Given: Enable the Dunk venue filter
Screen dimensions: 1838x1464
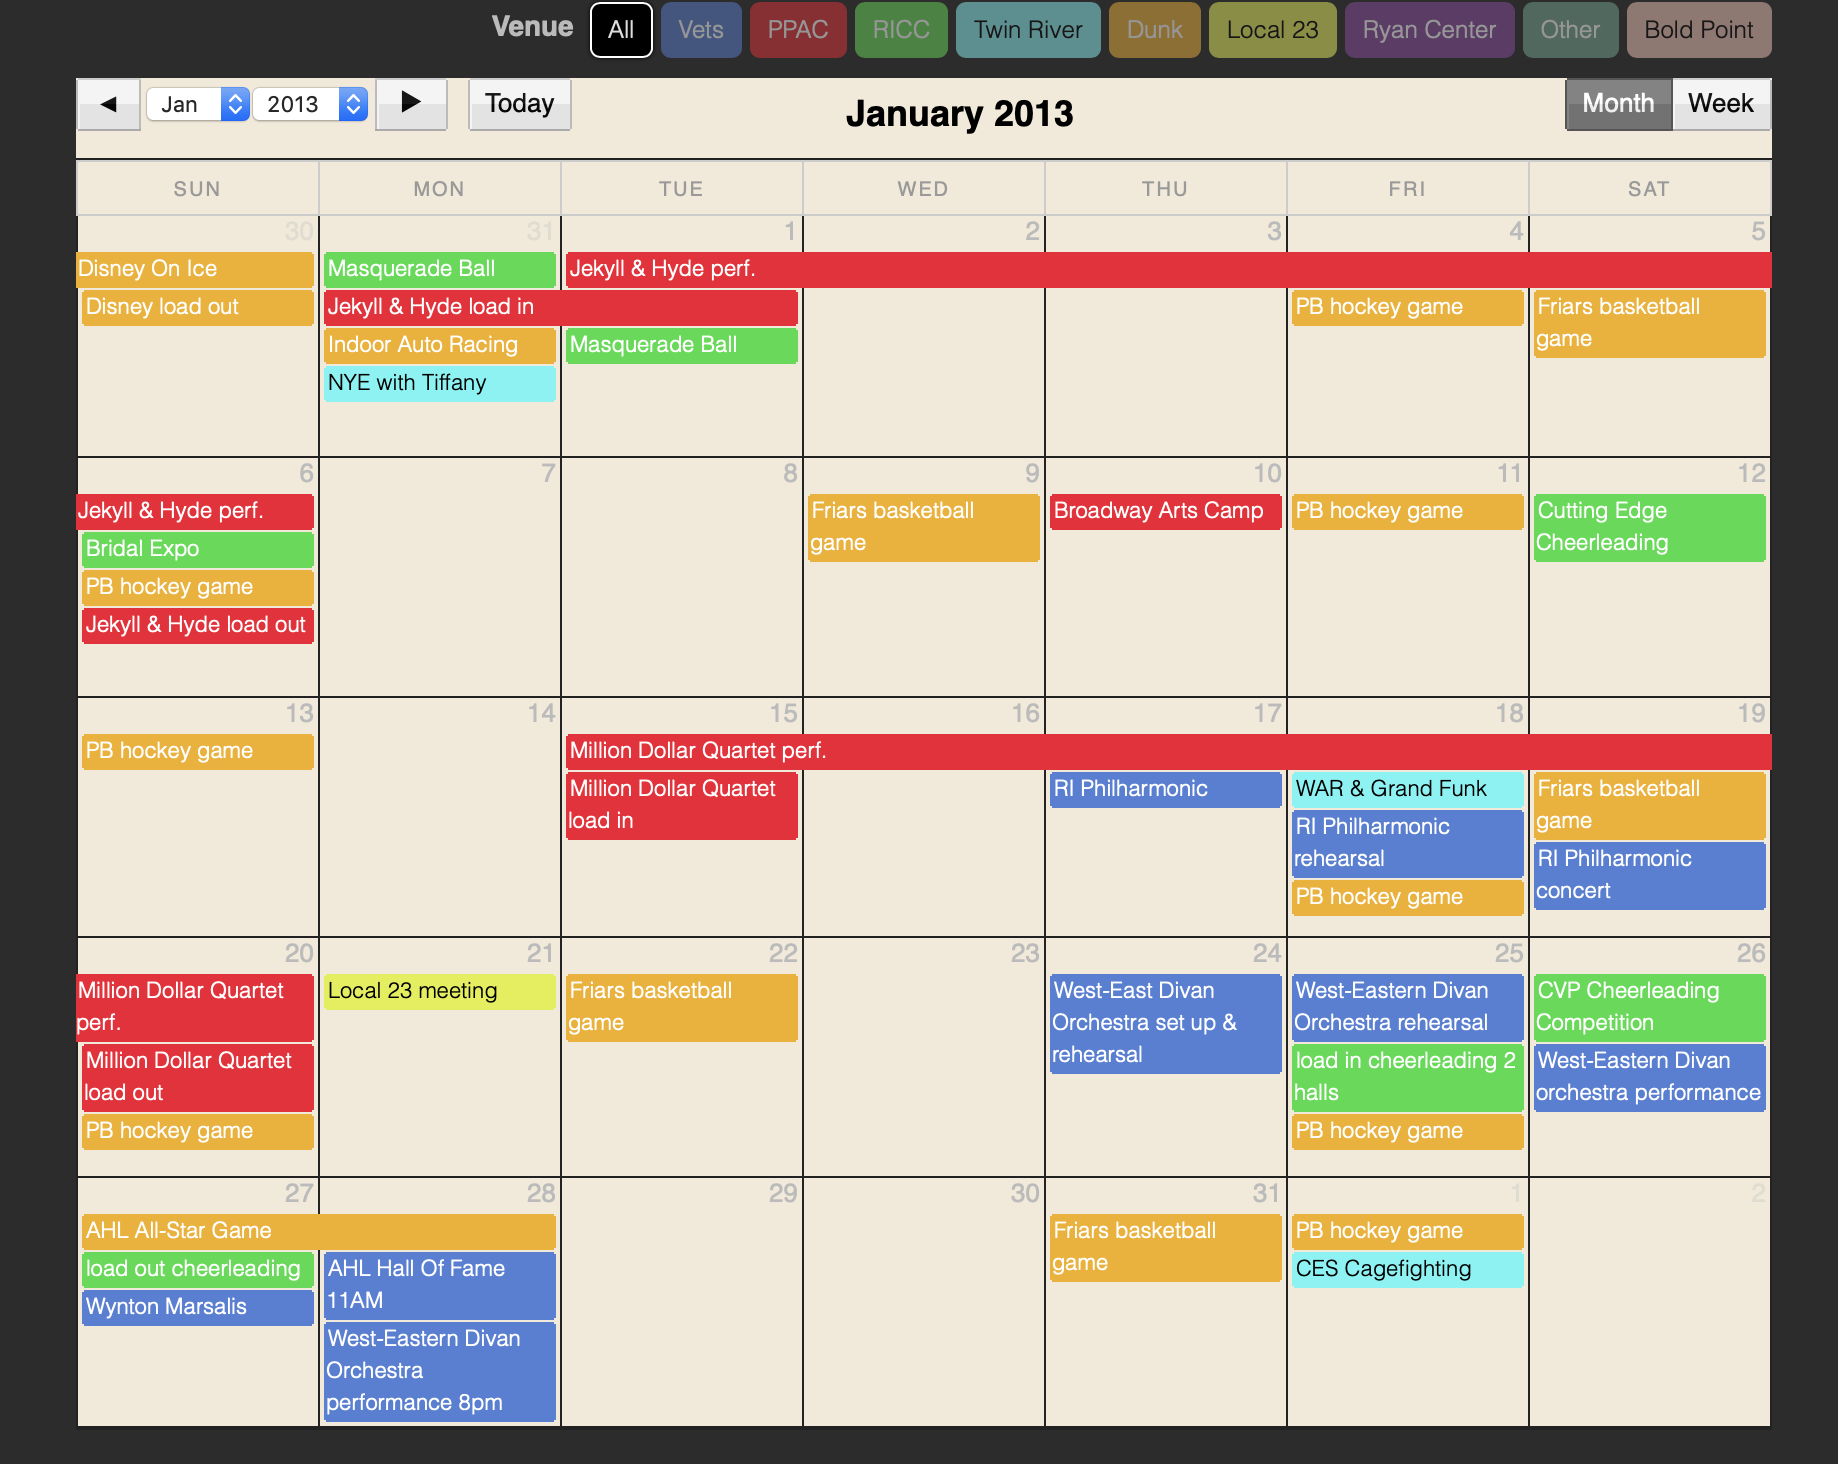Looking at the screenshot, I should point(1154,30).
